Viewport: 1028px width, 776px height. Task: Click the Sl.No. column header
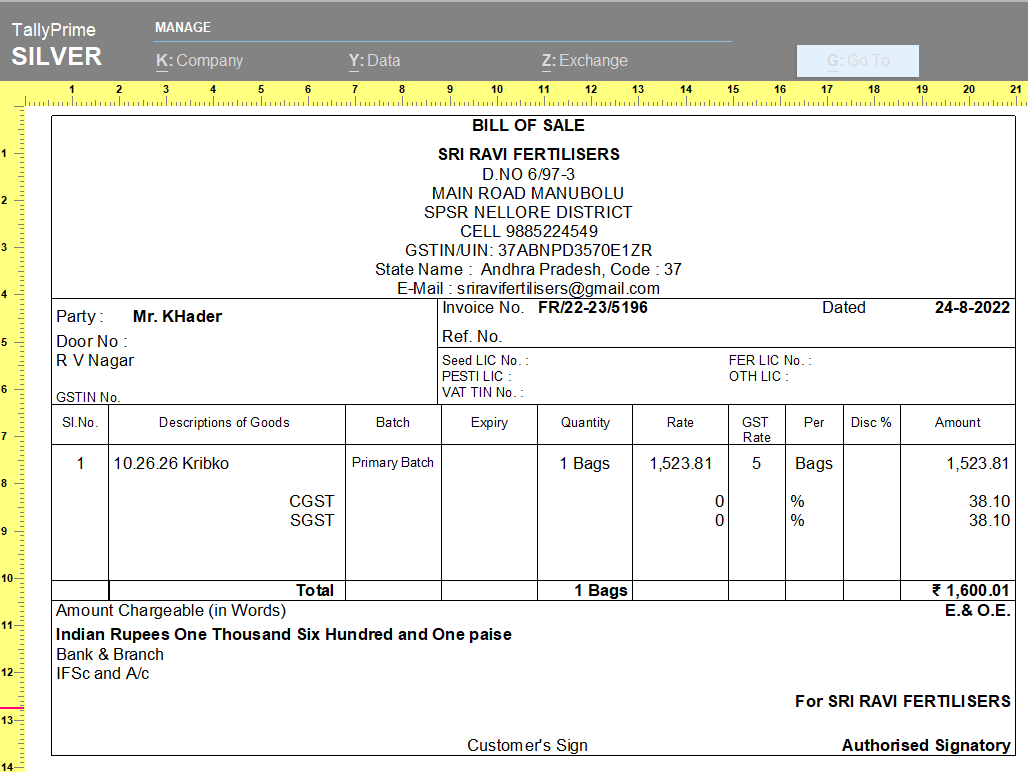pos(80,423)
